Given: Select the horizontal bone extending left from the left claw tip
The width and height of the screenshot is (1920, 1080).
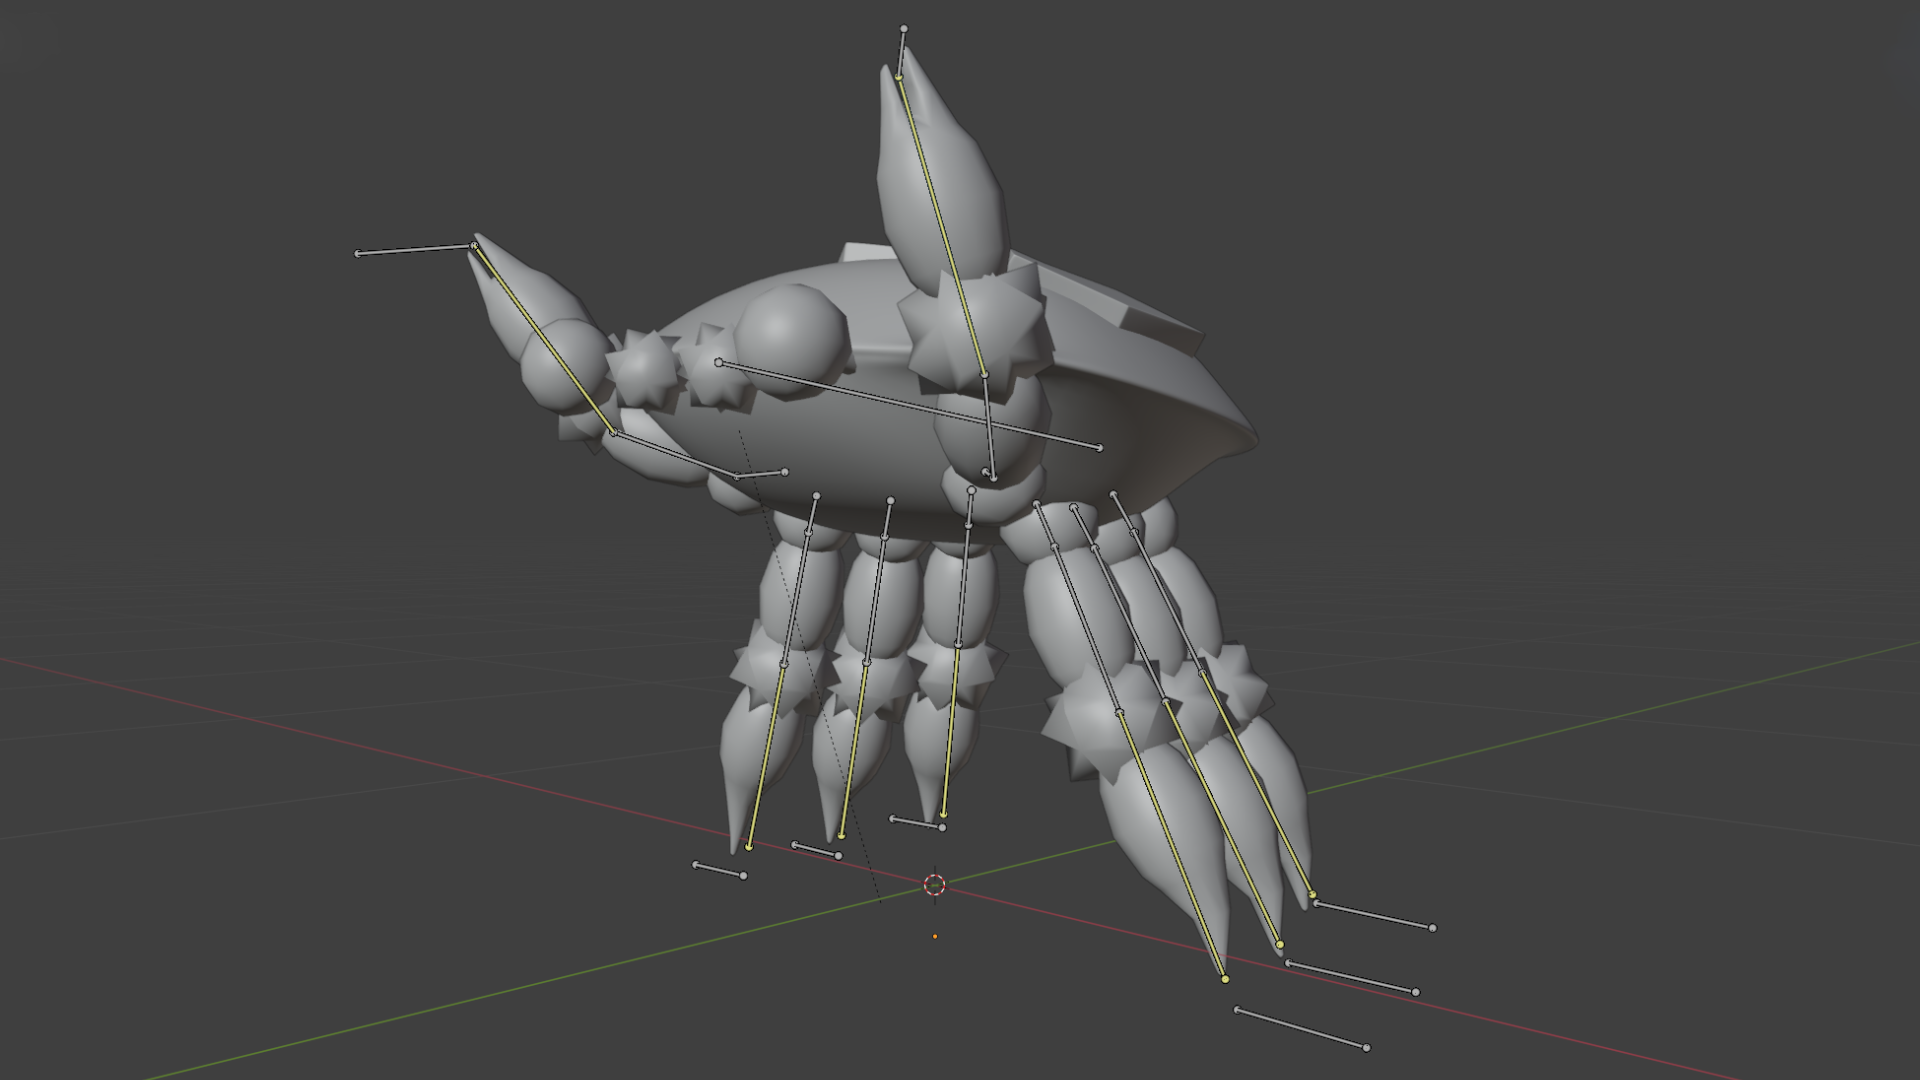Looking at the screenshot, I should (416, 249).
